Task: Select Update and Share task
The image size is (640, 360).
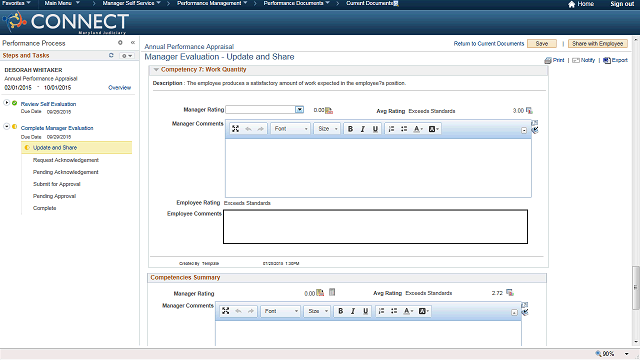Action: [77, 148]
